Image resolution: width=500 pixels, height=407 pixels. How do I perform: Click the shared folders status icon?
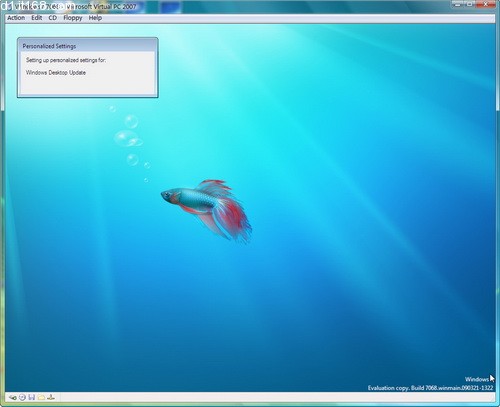41,397
